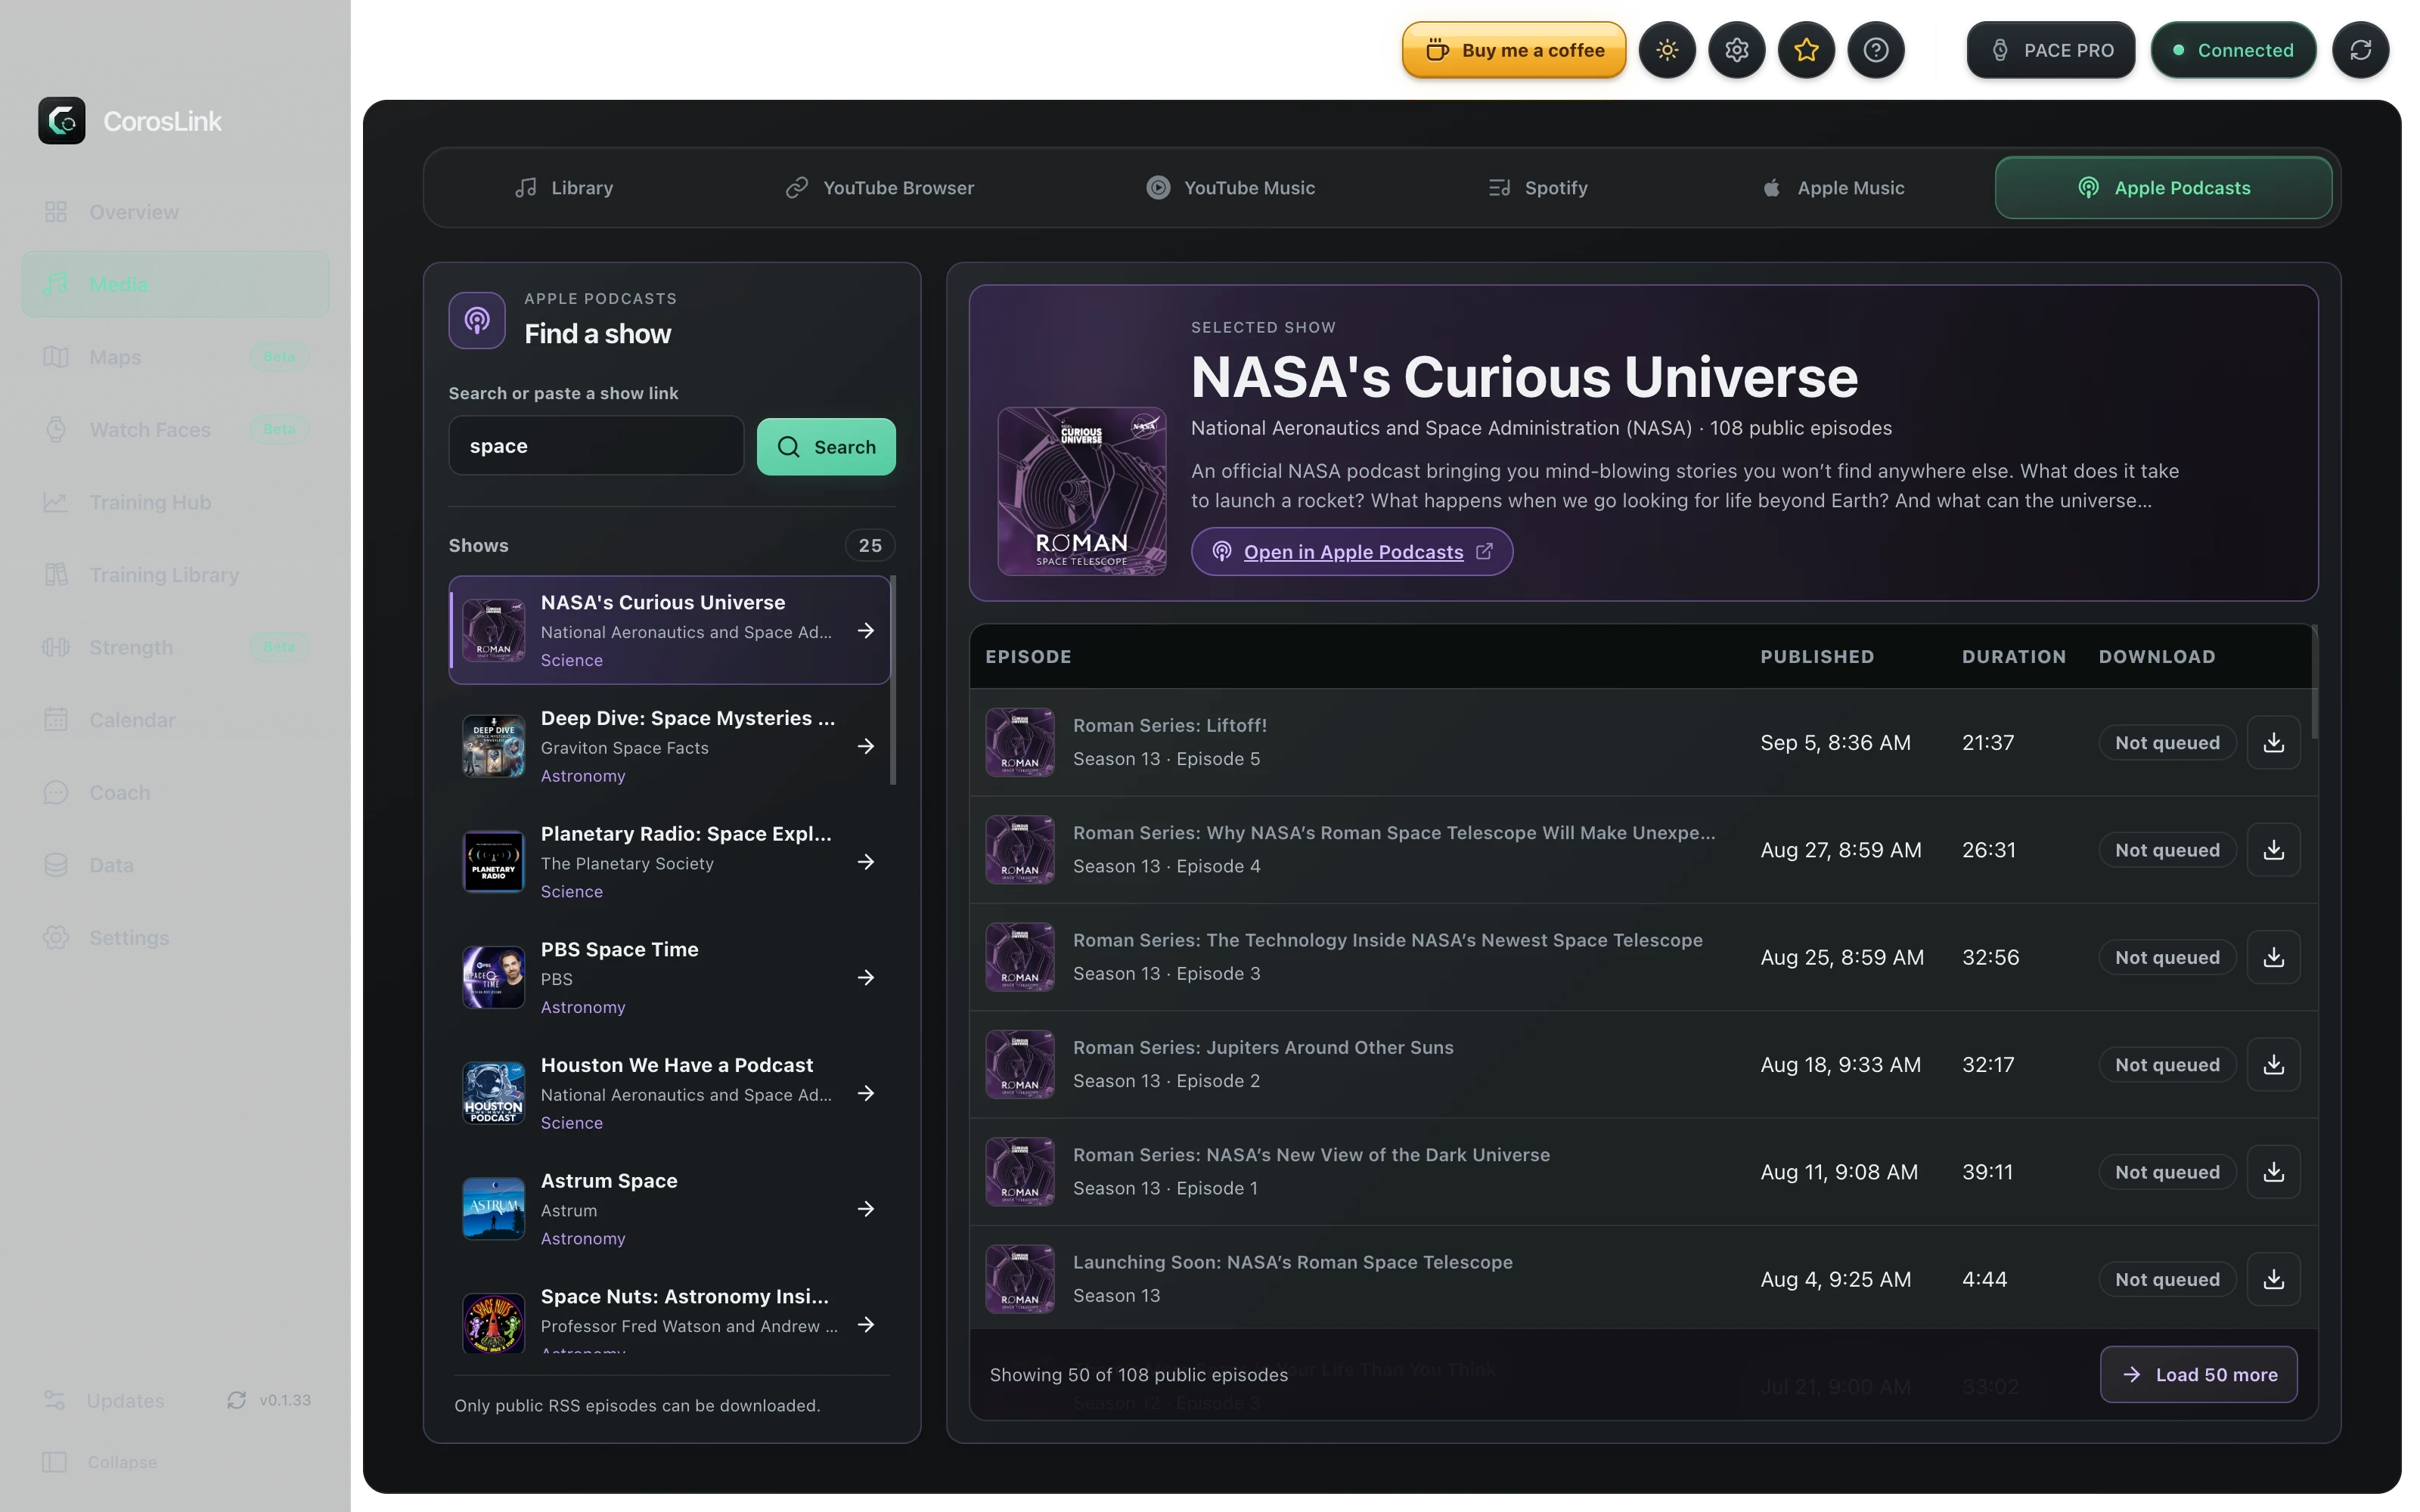Screen dimensions: 2420x1512
Task: Collapse the sidebar using Collapse
Action: [x=100, y=1462]
